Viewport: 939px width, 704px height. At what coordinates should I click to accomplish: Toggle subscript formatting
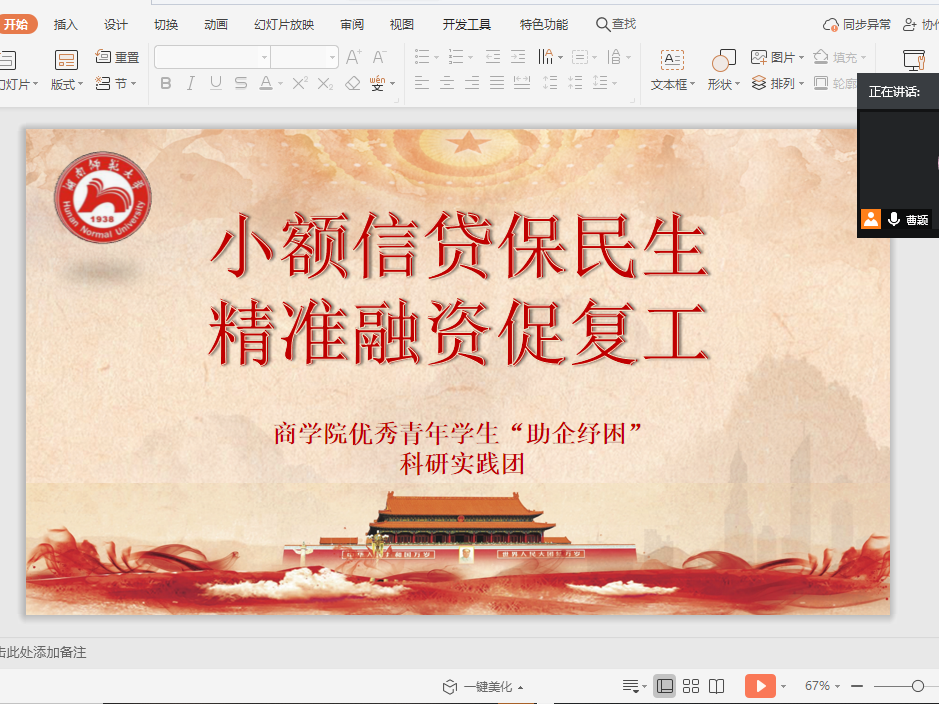[x=325, y=83]
